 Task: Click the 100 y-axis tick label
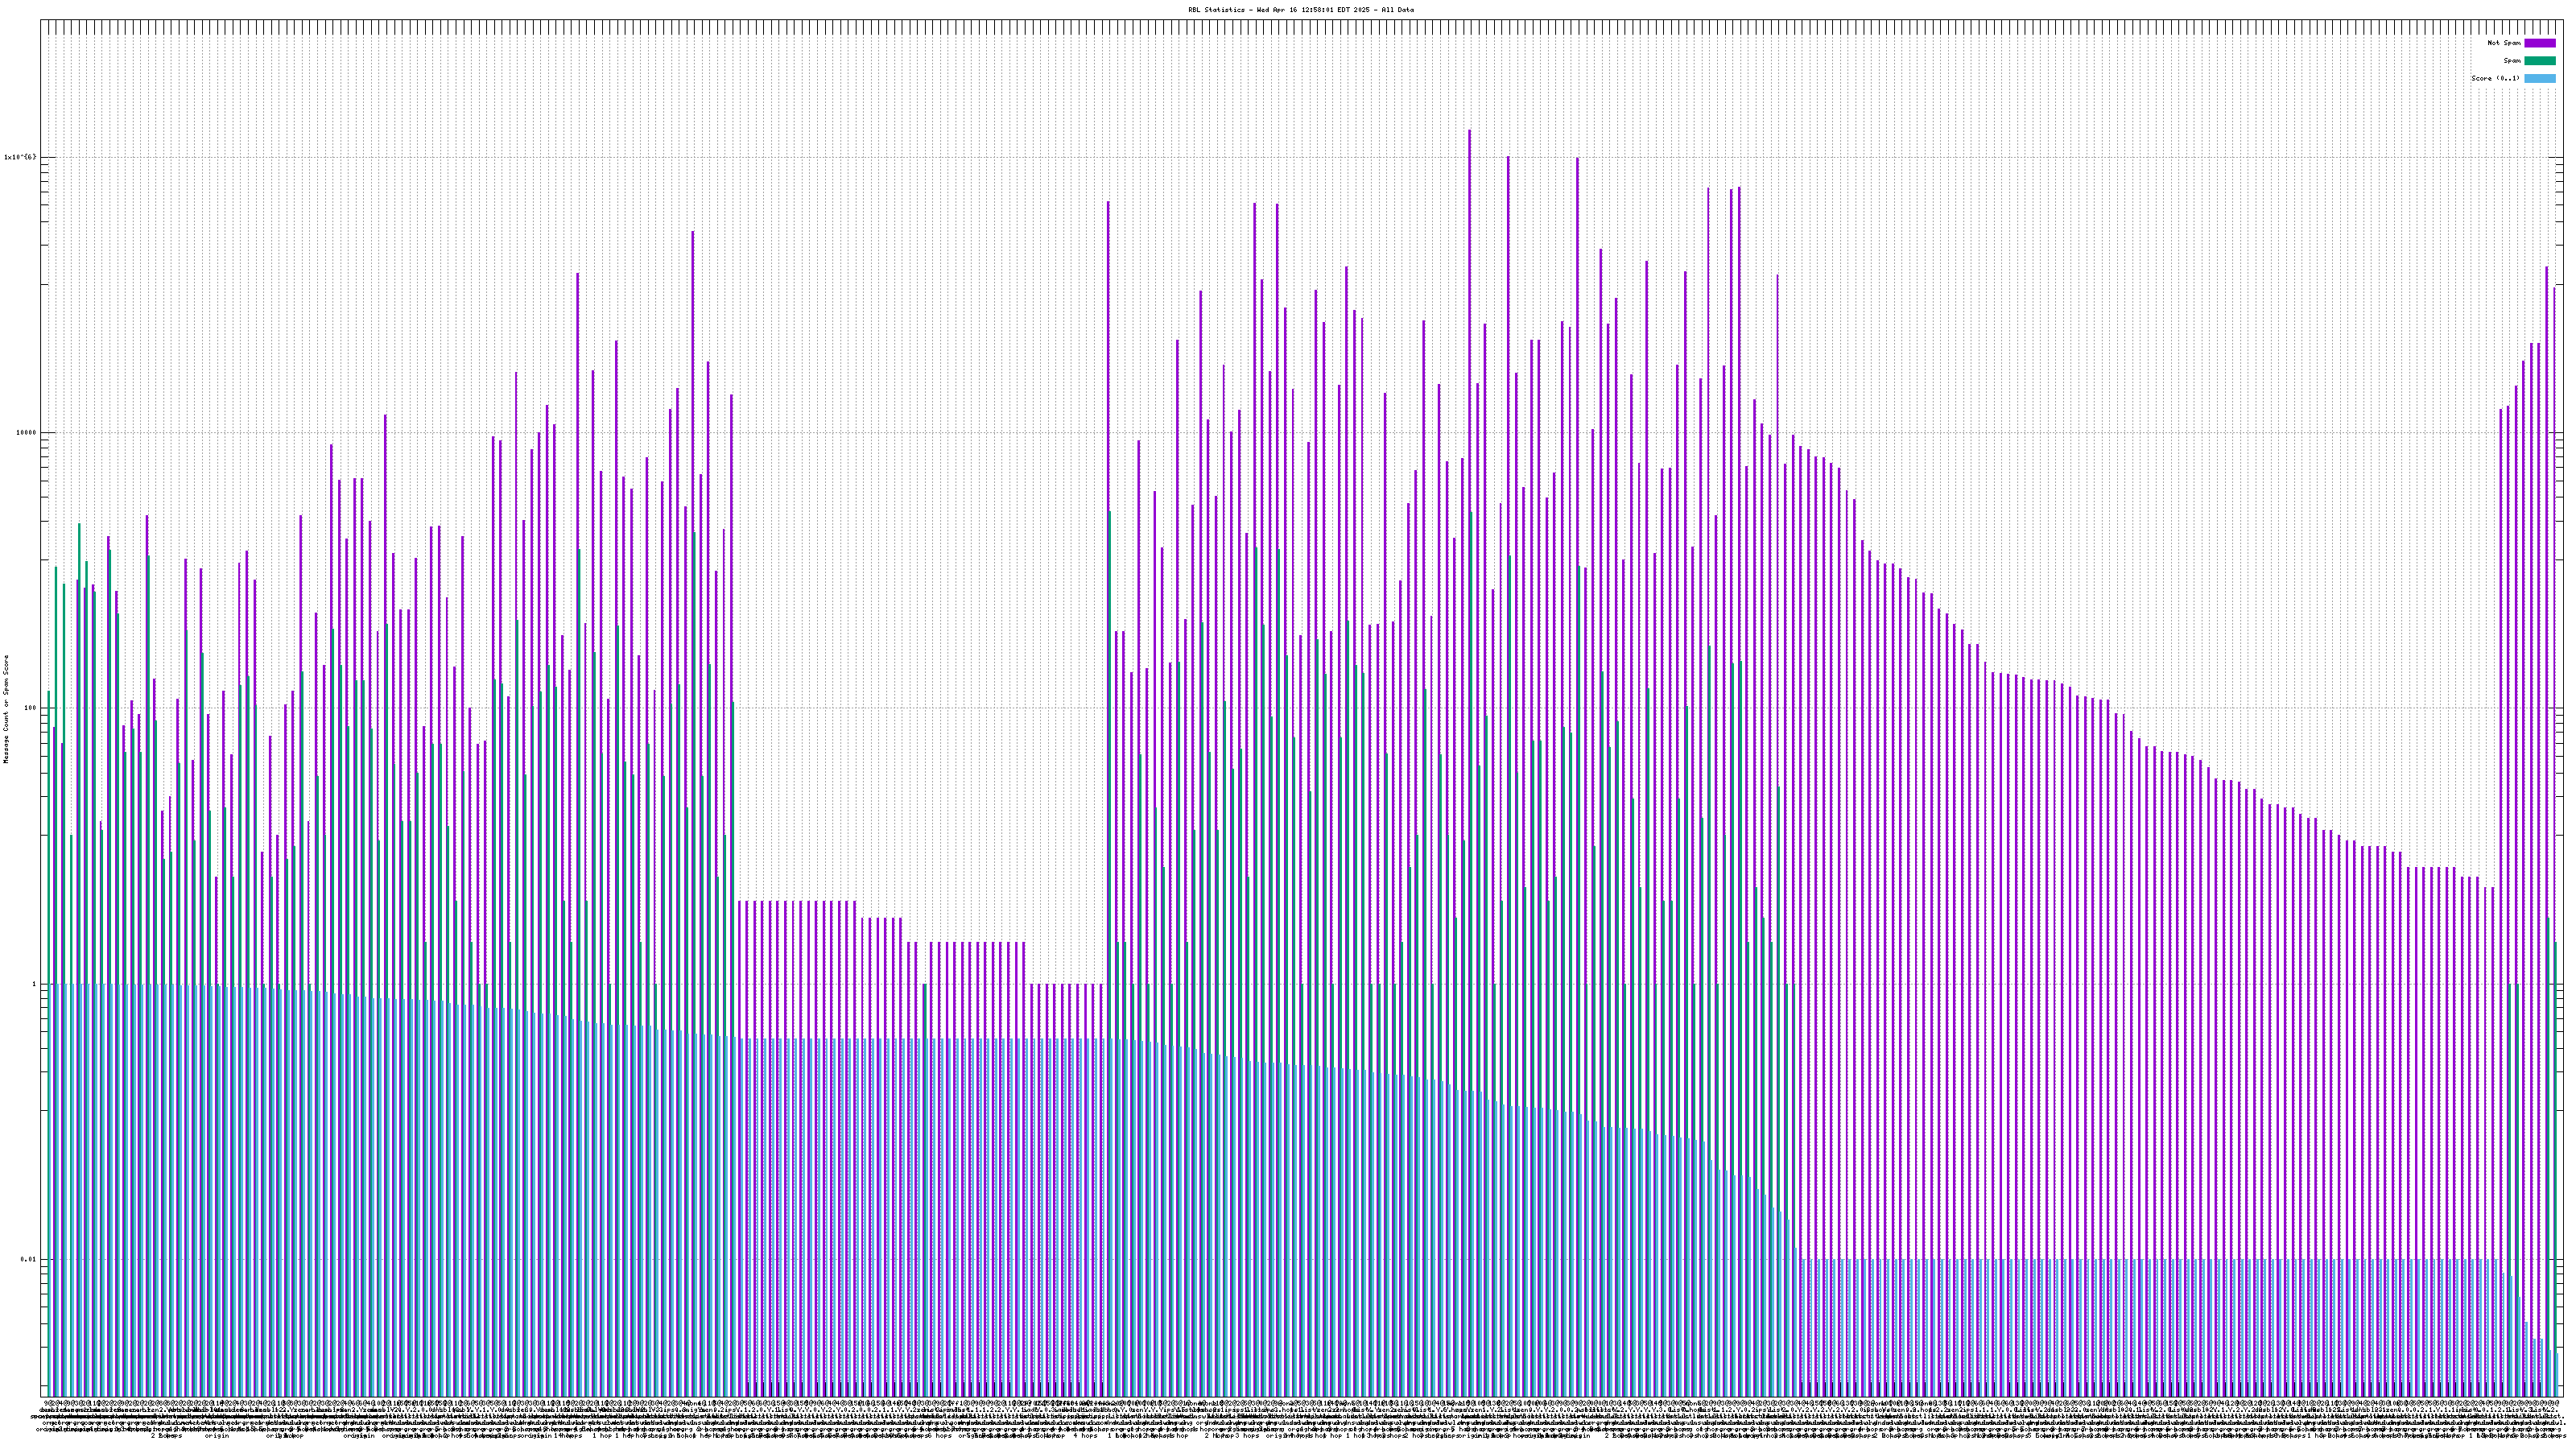[29, 708]
